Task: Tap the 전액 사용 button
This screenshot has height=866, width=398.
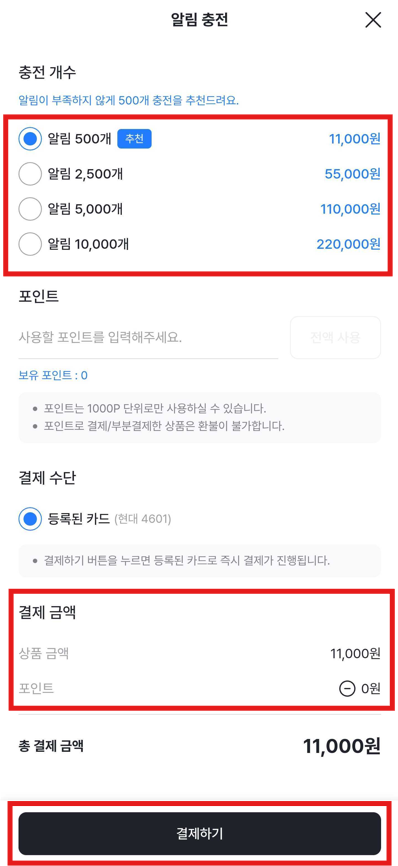Action: pyautogui.click(x=336, y=337)
